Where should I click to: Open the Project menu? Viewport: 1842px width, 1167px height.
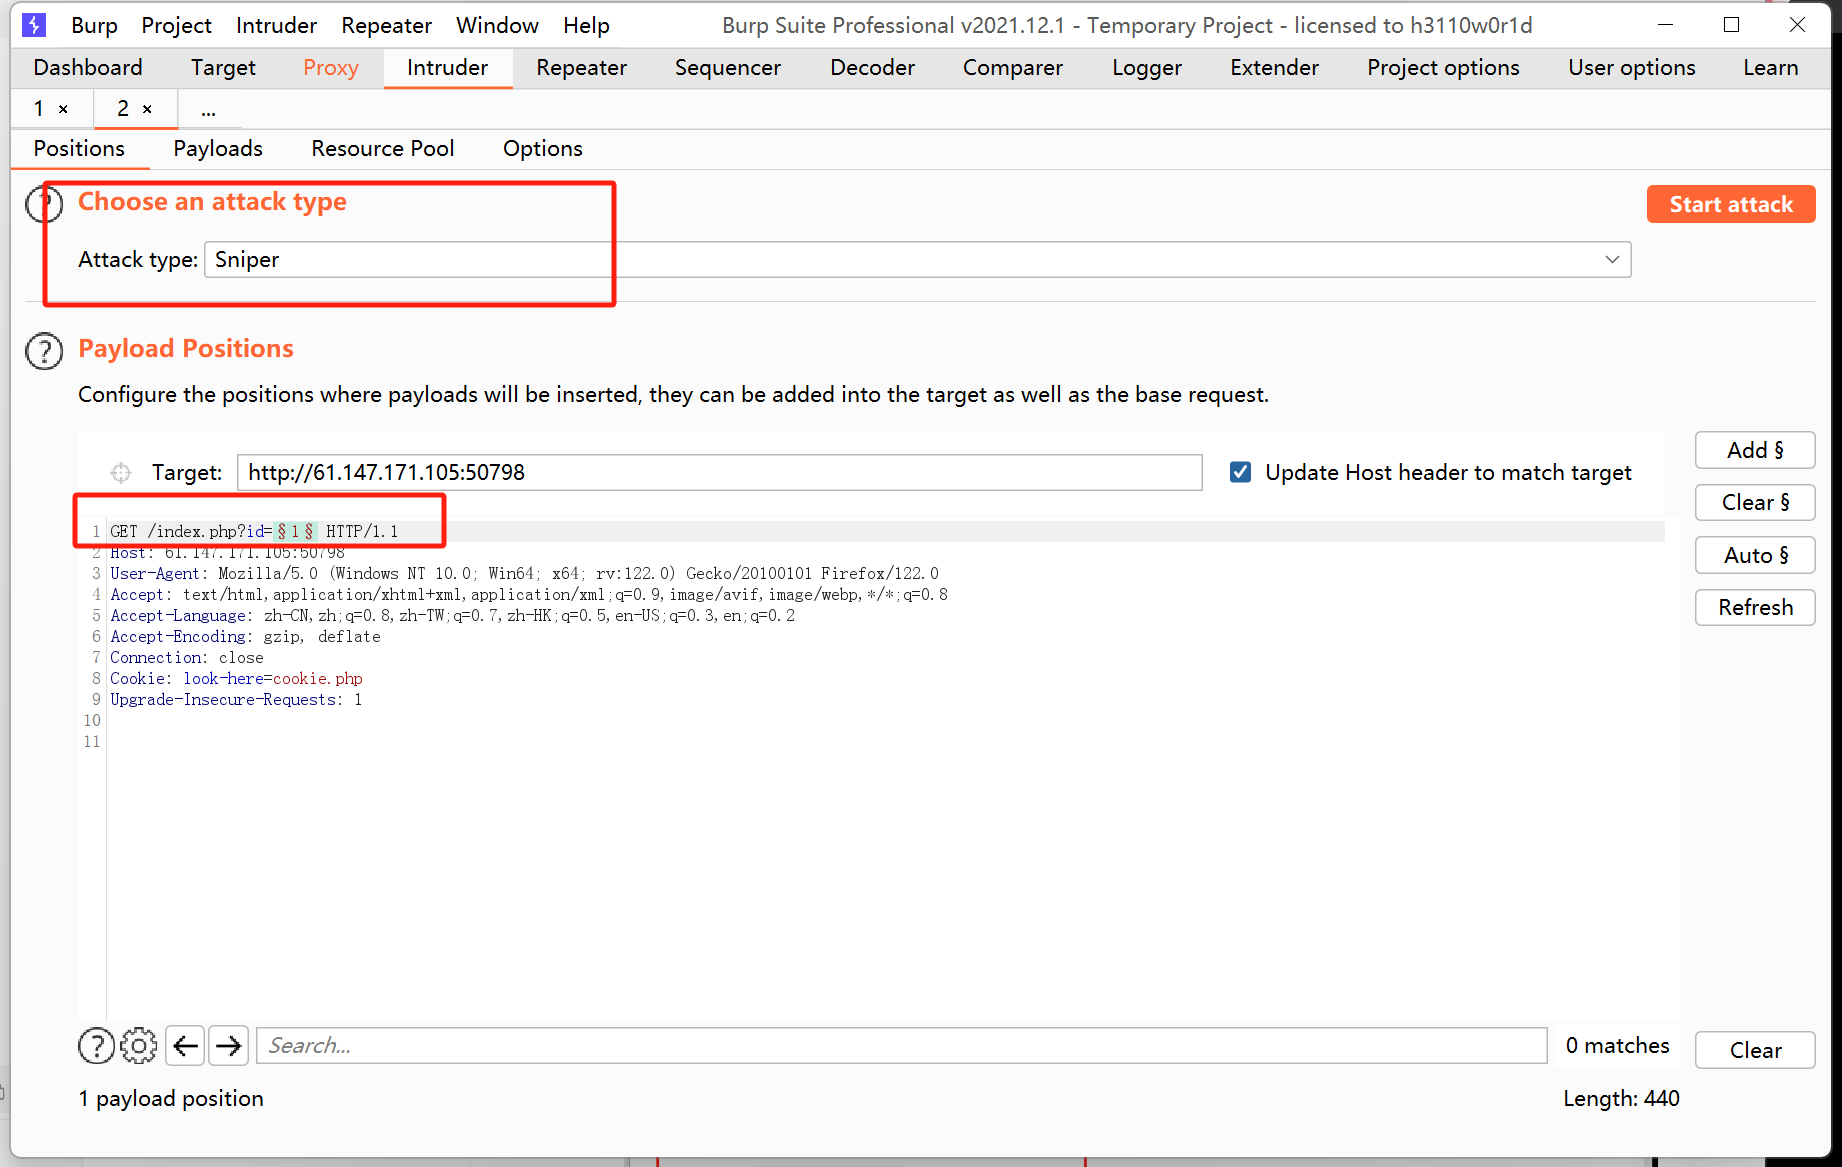176,25
